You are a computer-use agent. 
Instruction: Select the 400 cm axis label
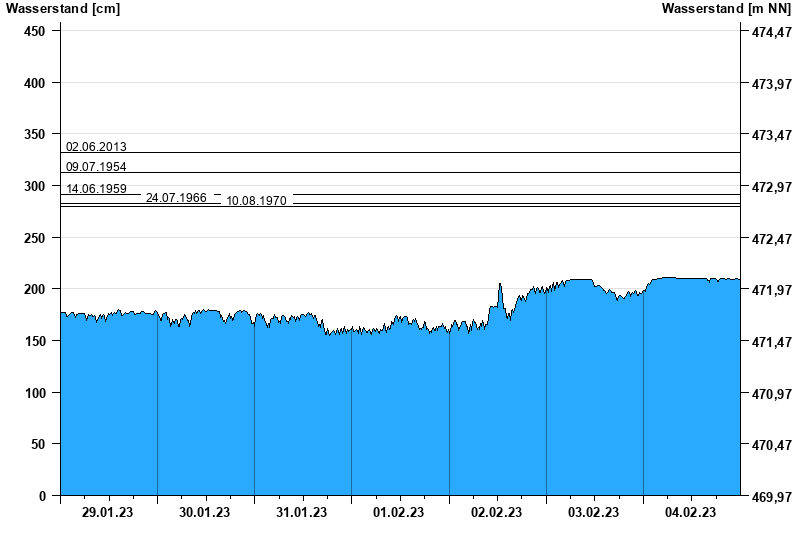click(35, 83)
